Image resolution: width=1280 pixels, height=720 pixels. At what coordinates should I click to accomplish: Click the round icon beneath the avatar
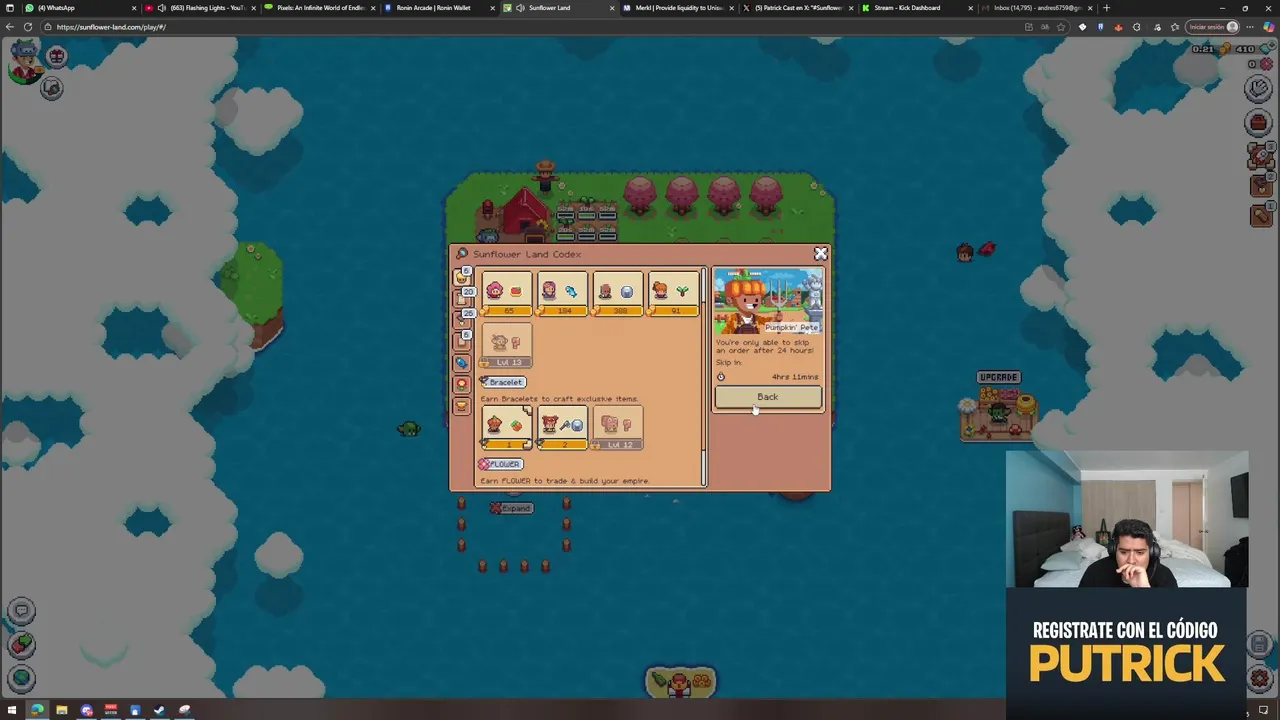(51, 89)
